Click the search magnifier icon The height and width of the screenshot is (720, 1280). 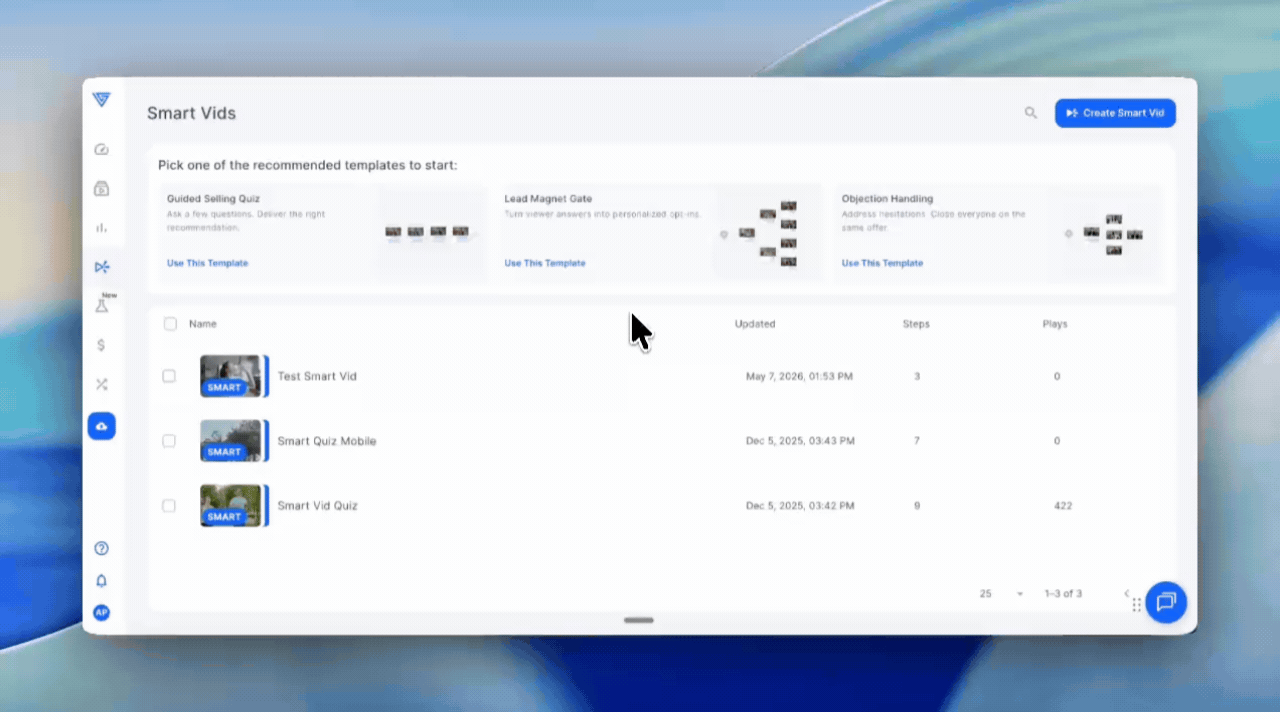(1030, 113)
